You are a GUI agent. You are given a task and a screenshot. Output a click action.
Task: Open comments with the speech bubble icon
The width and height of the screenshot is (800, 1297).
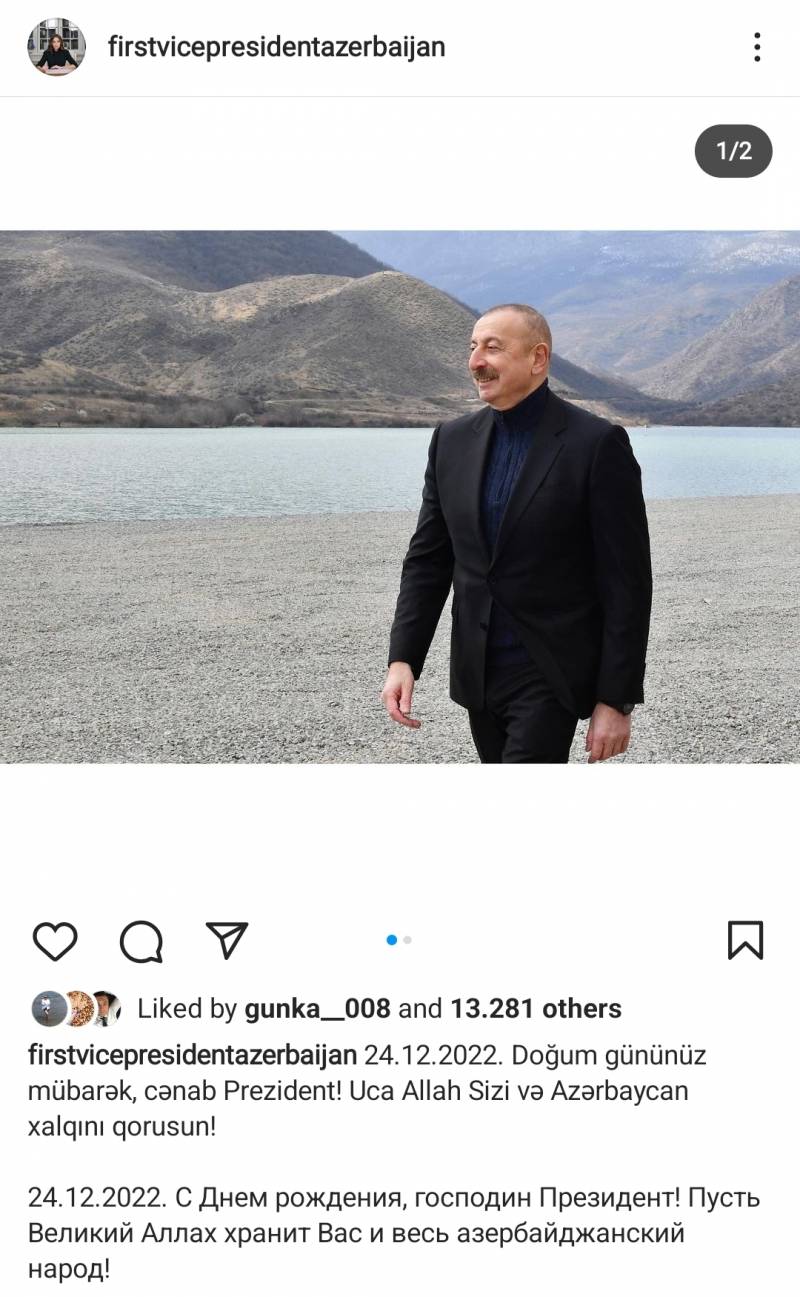141,940
